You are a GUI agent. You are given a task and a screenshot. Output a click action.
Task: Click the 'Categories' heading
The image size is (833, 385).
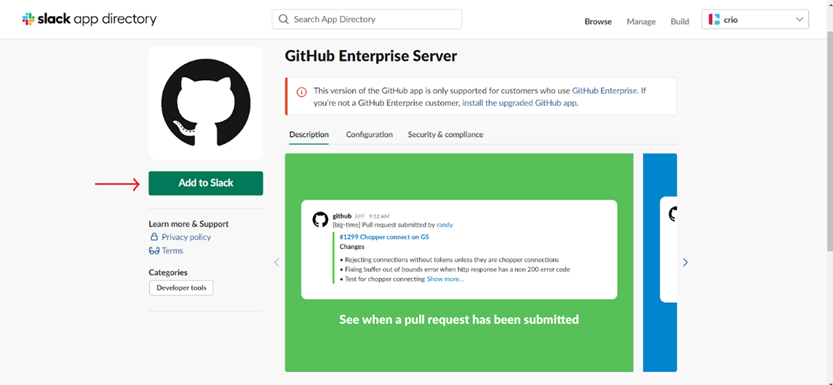[168, 272]
